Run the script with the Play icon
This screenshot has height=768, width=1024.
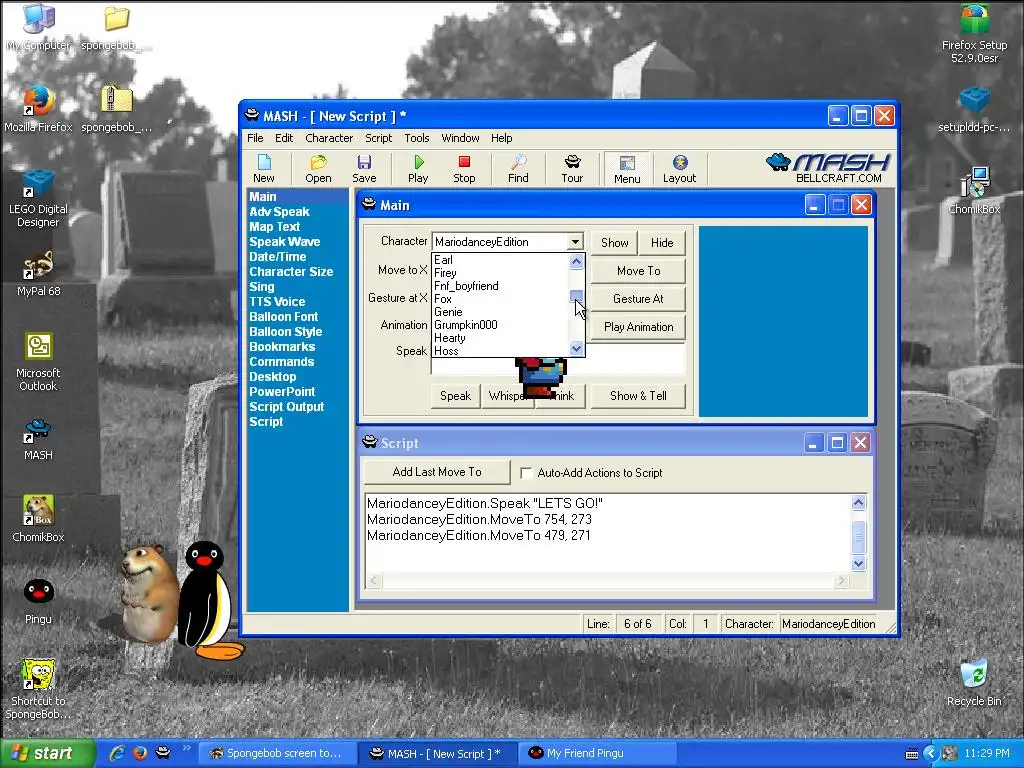(x=418, y=168)
